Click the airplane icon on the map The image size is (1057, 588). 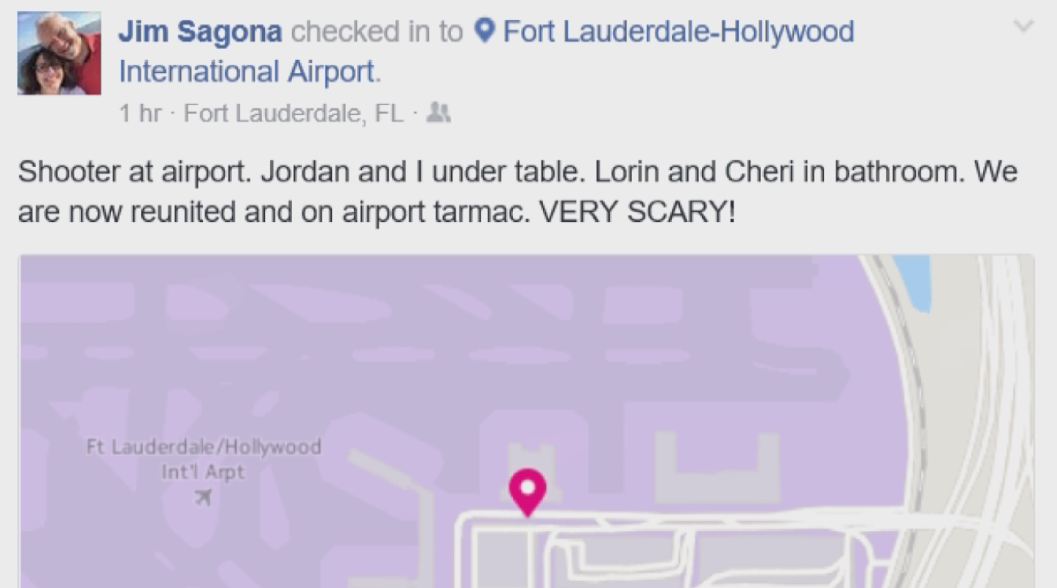click(x=204, y=497)
